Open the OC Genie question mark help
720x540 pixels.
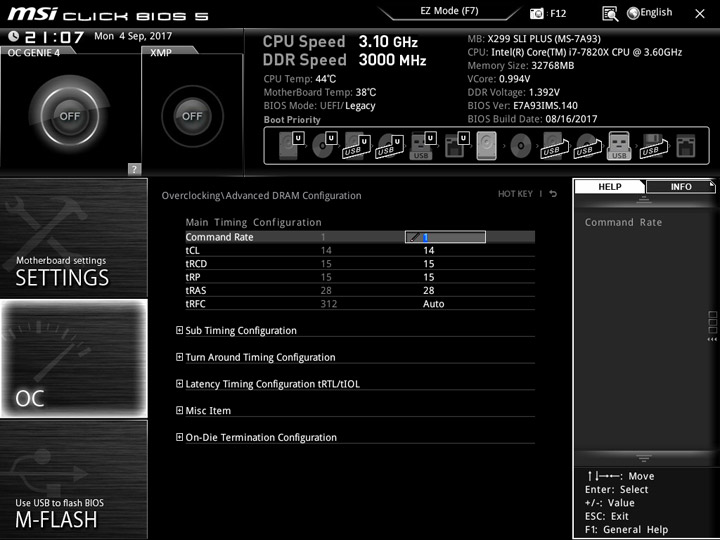tap(134, 169)
